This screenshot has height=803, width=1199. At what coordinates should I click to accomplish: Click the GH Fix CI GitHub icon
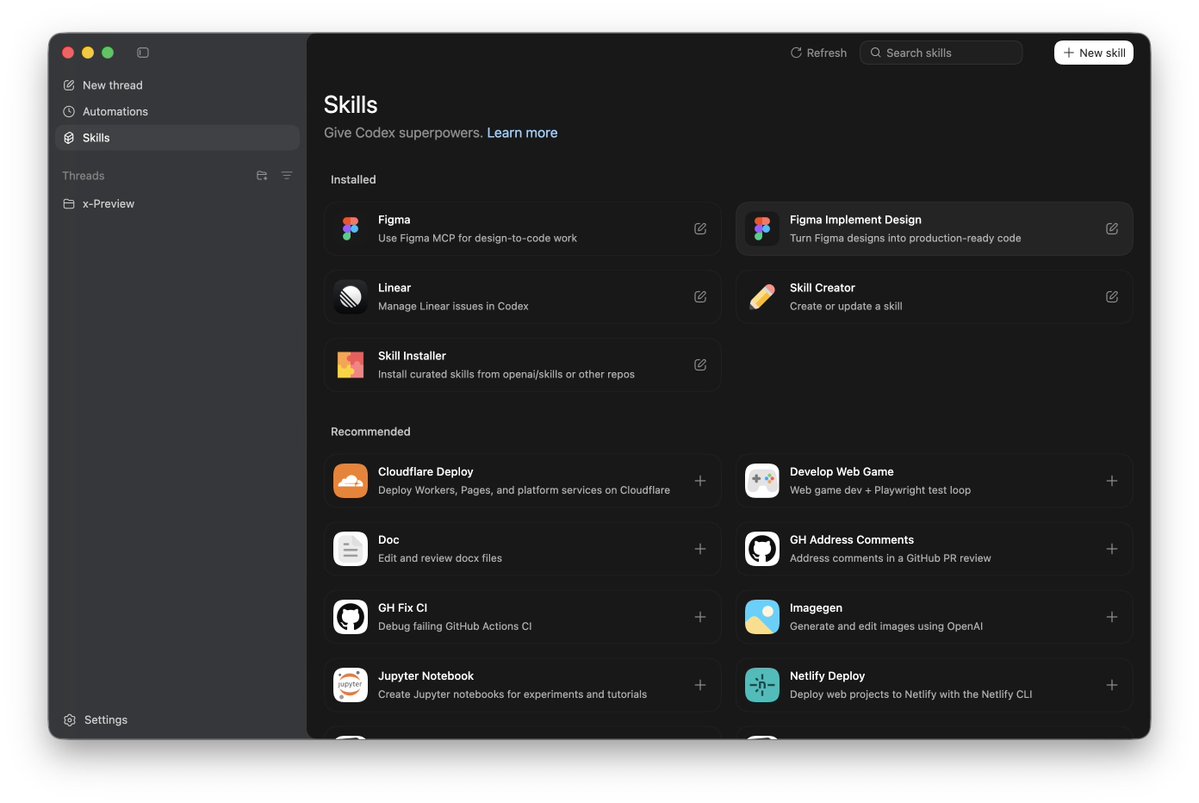[x=350, y=617]
